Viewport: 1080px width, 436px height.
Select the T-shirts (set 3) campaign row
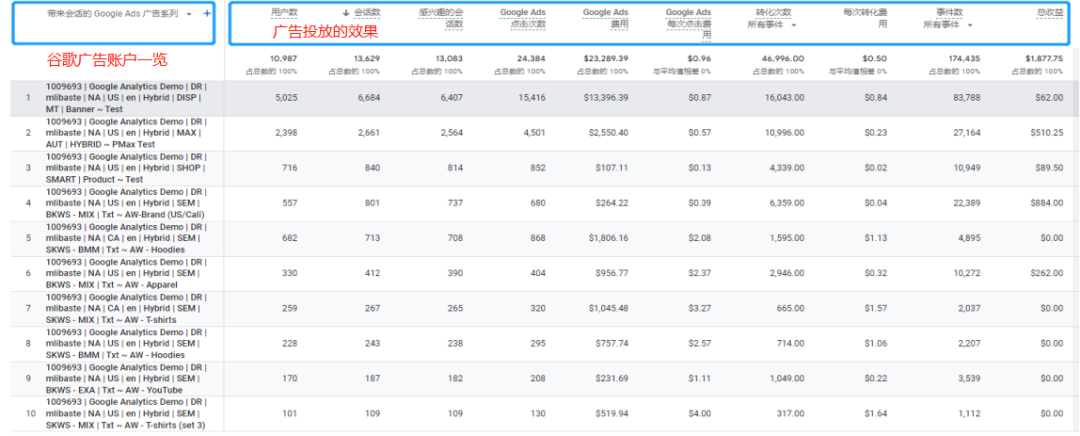(125, 414)
